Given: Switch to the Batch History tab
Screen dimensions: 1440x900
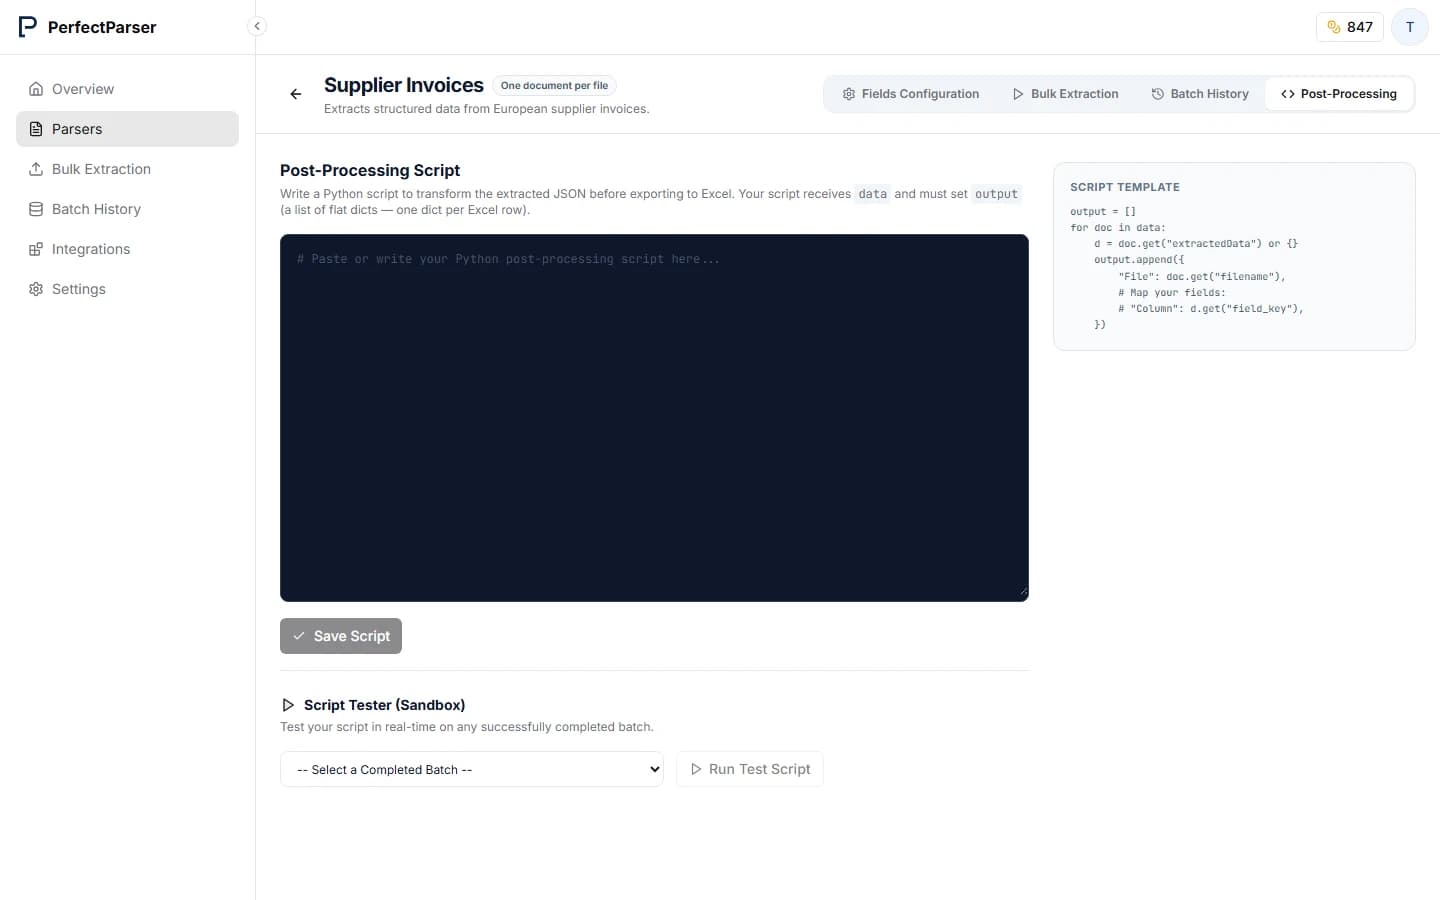Looking at the screenshot, I should point(1200,94).
